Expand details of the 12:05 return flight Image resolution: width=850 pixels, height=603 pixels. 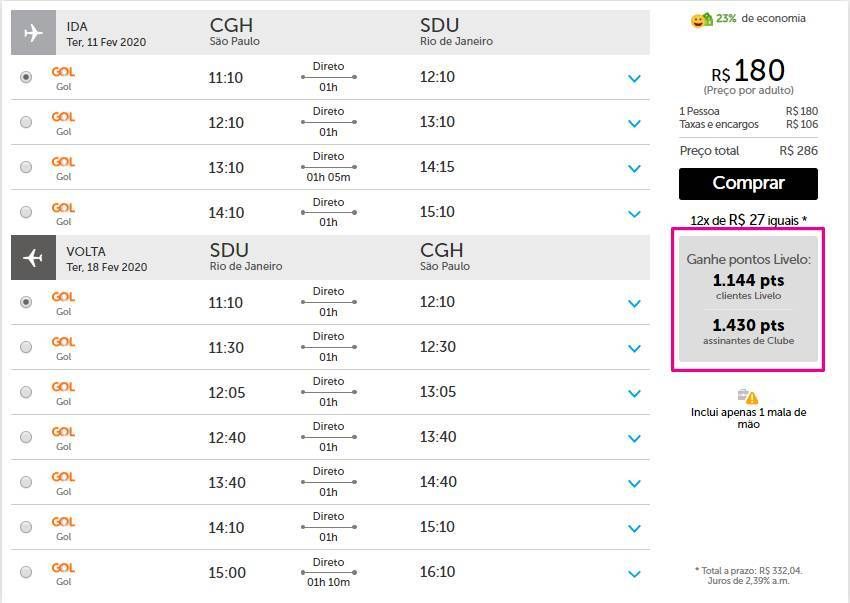(x=634, y=393)
